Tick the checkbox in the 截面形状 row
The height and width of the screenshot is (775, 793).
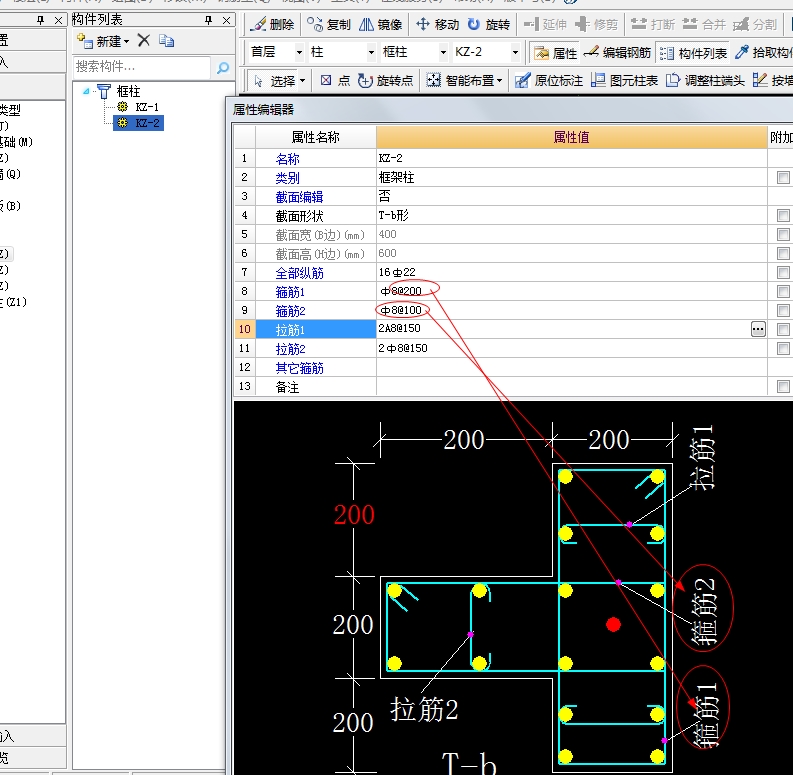tap(783, 216)
